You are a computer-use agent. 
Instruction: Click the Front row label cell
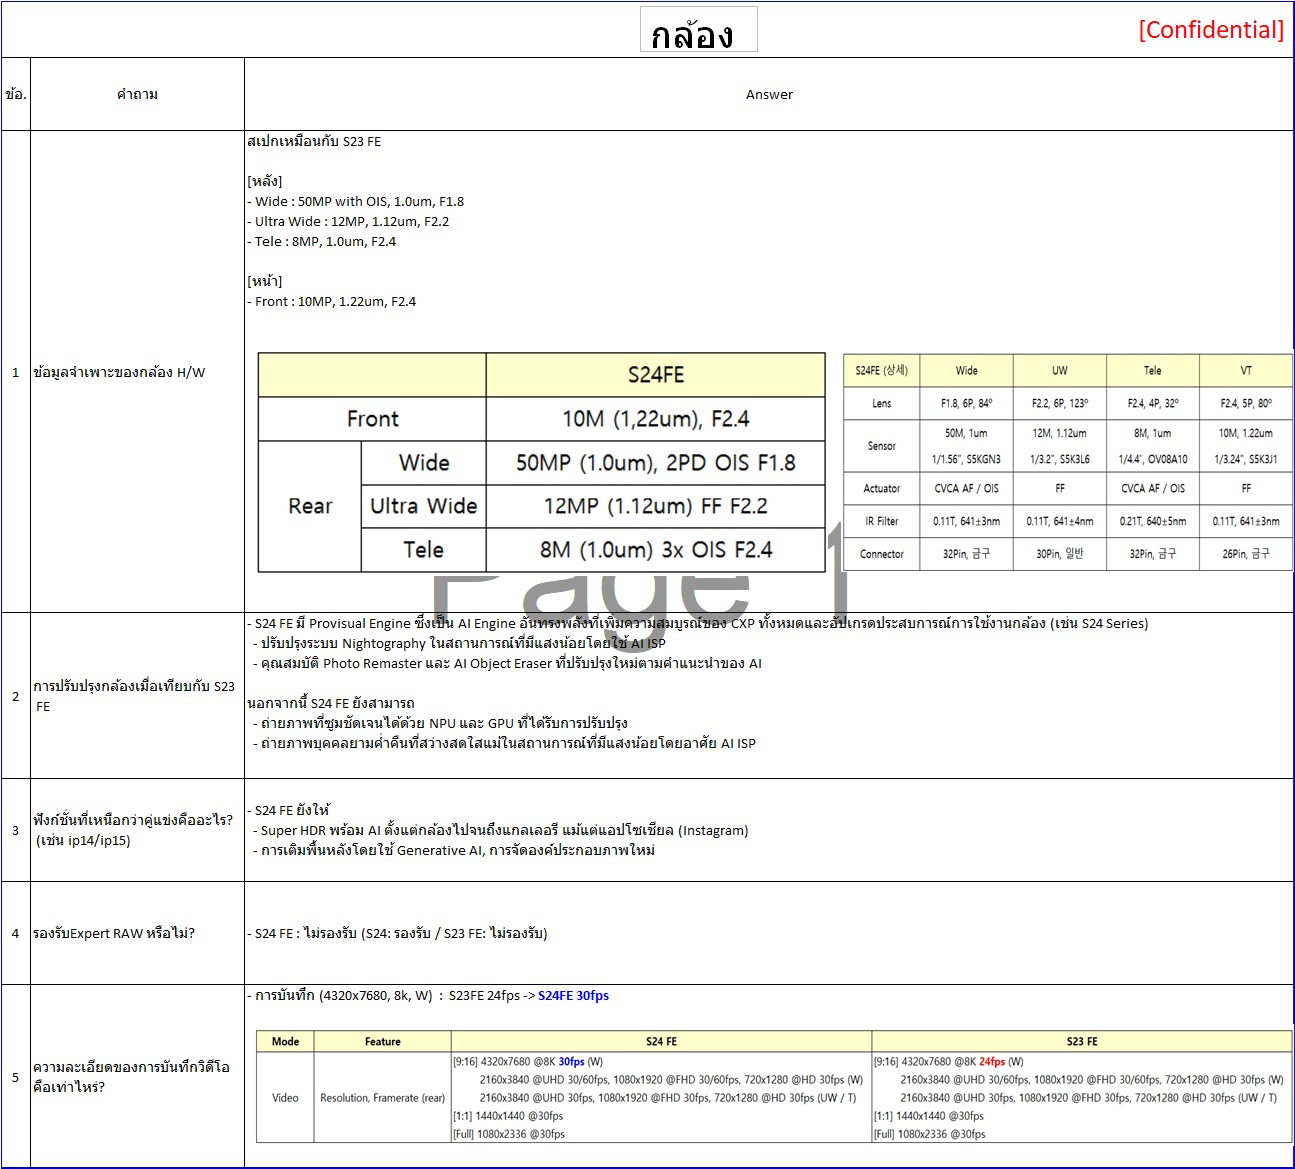click(x=372, y=419)
